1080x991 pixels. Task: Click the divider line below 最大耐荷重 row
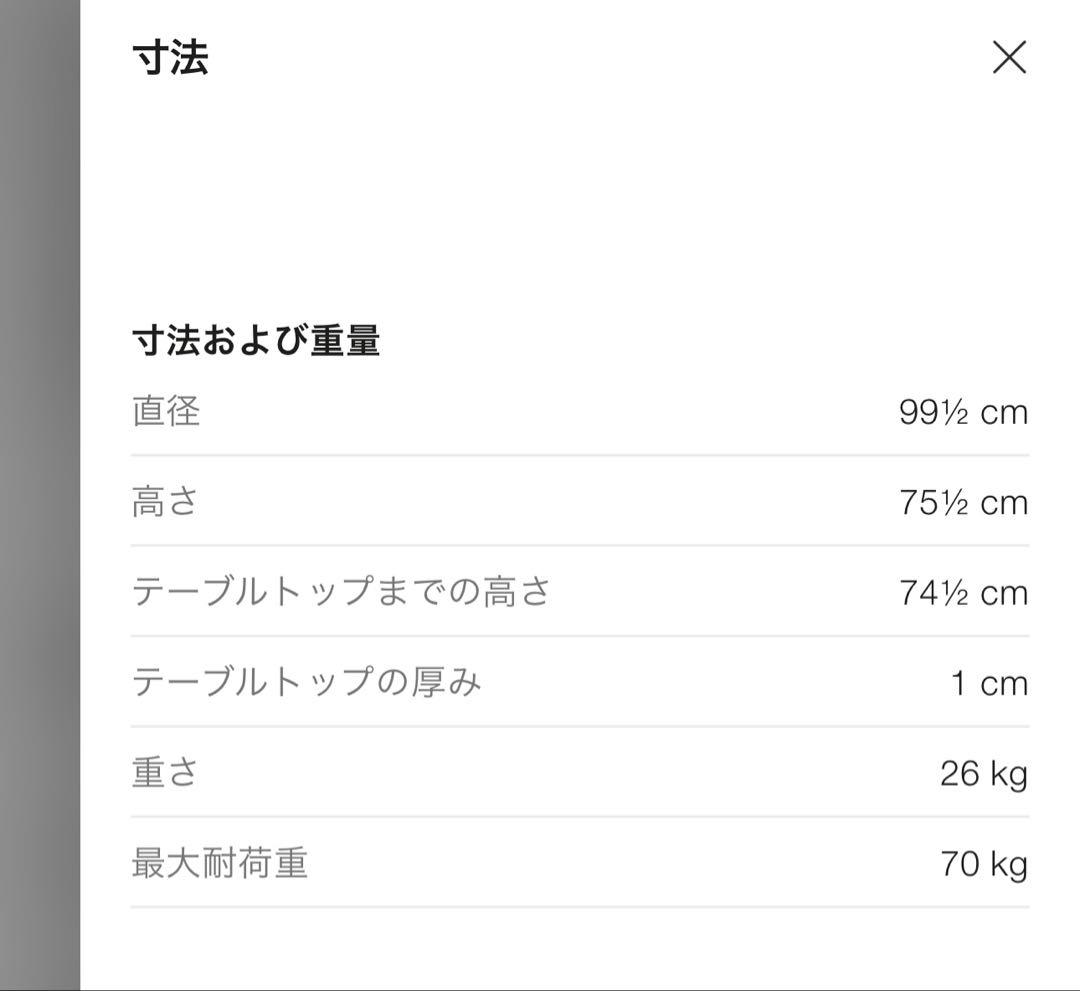pos(580,907)
